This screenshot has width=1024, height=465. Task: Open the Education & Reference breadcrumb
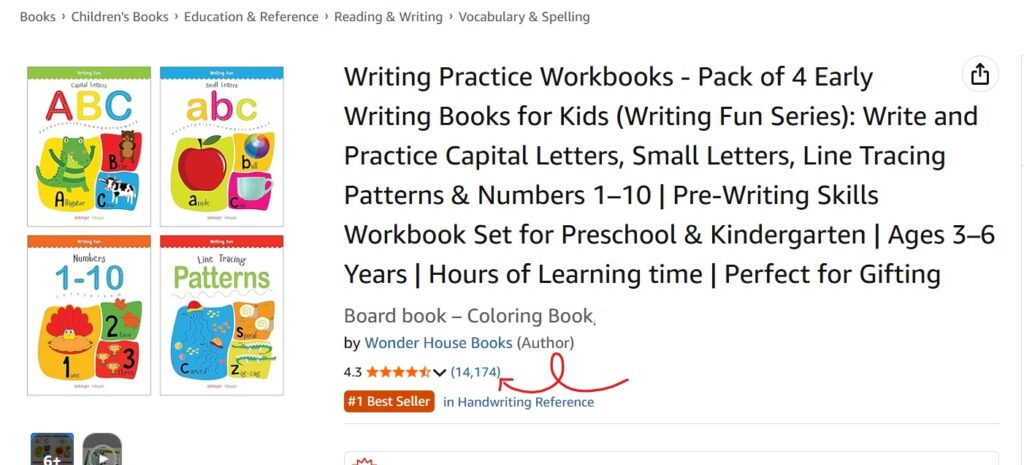click(x=251, y=17)
